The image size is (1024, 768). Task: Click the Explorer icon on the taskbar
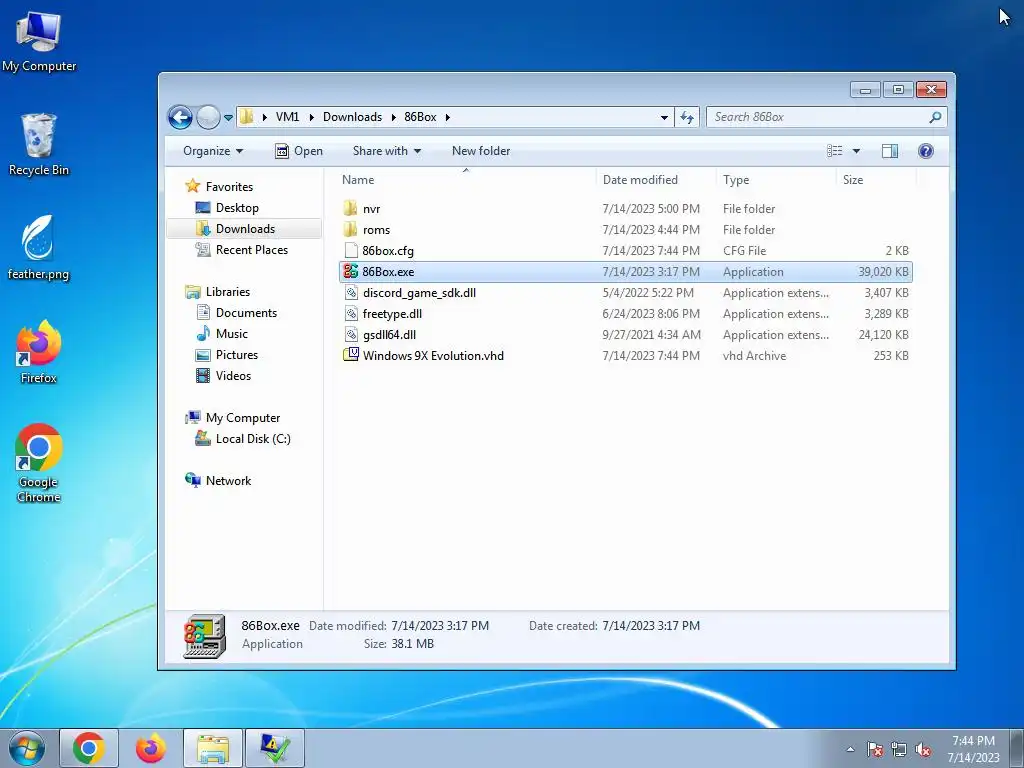213,748
